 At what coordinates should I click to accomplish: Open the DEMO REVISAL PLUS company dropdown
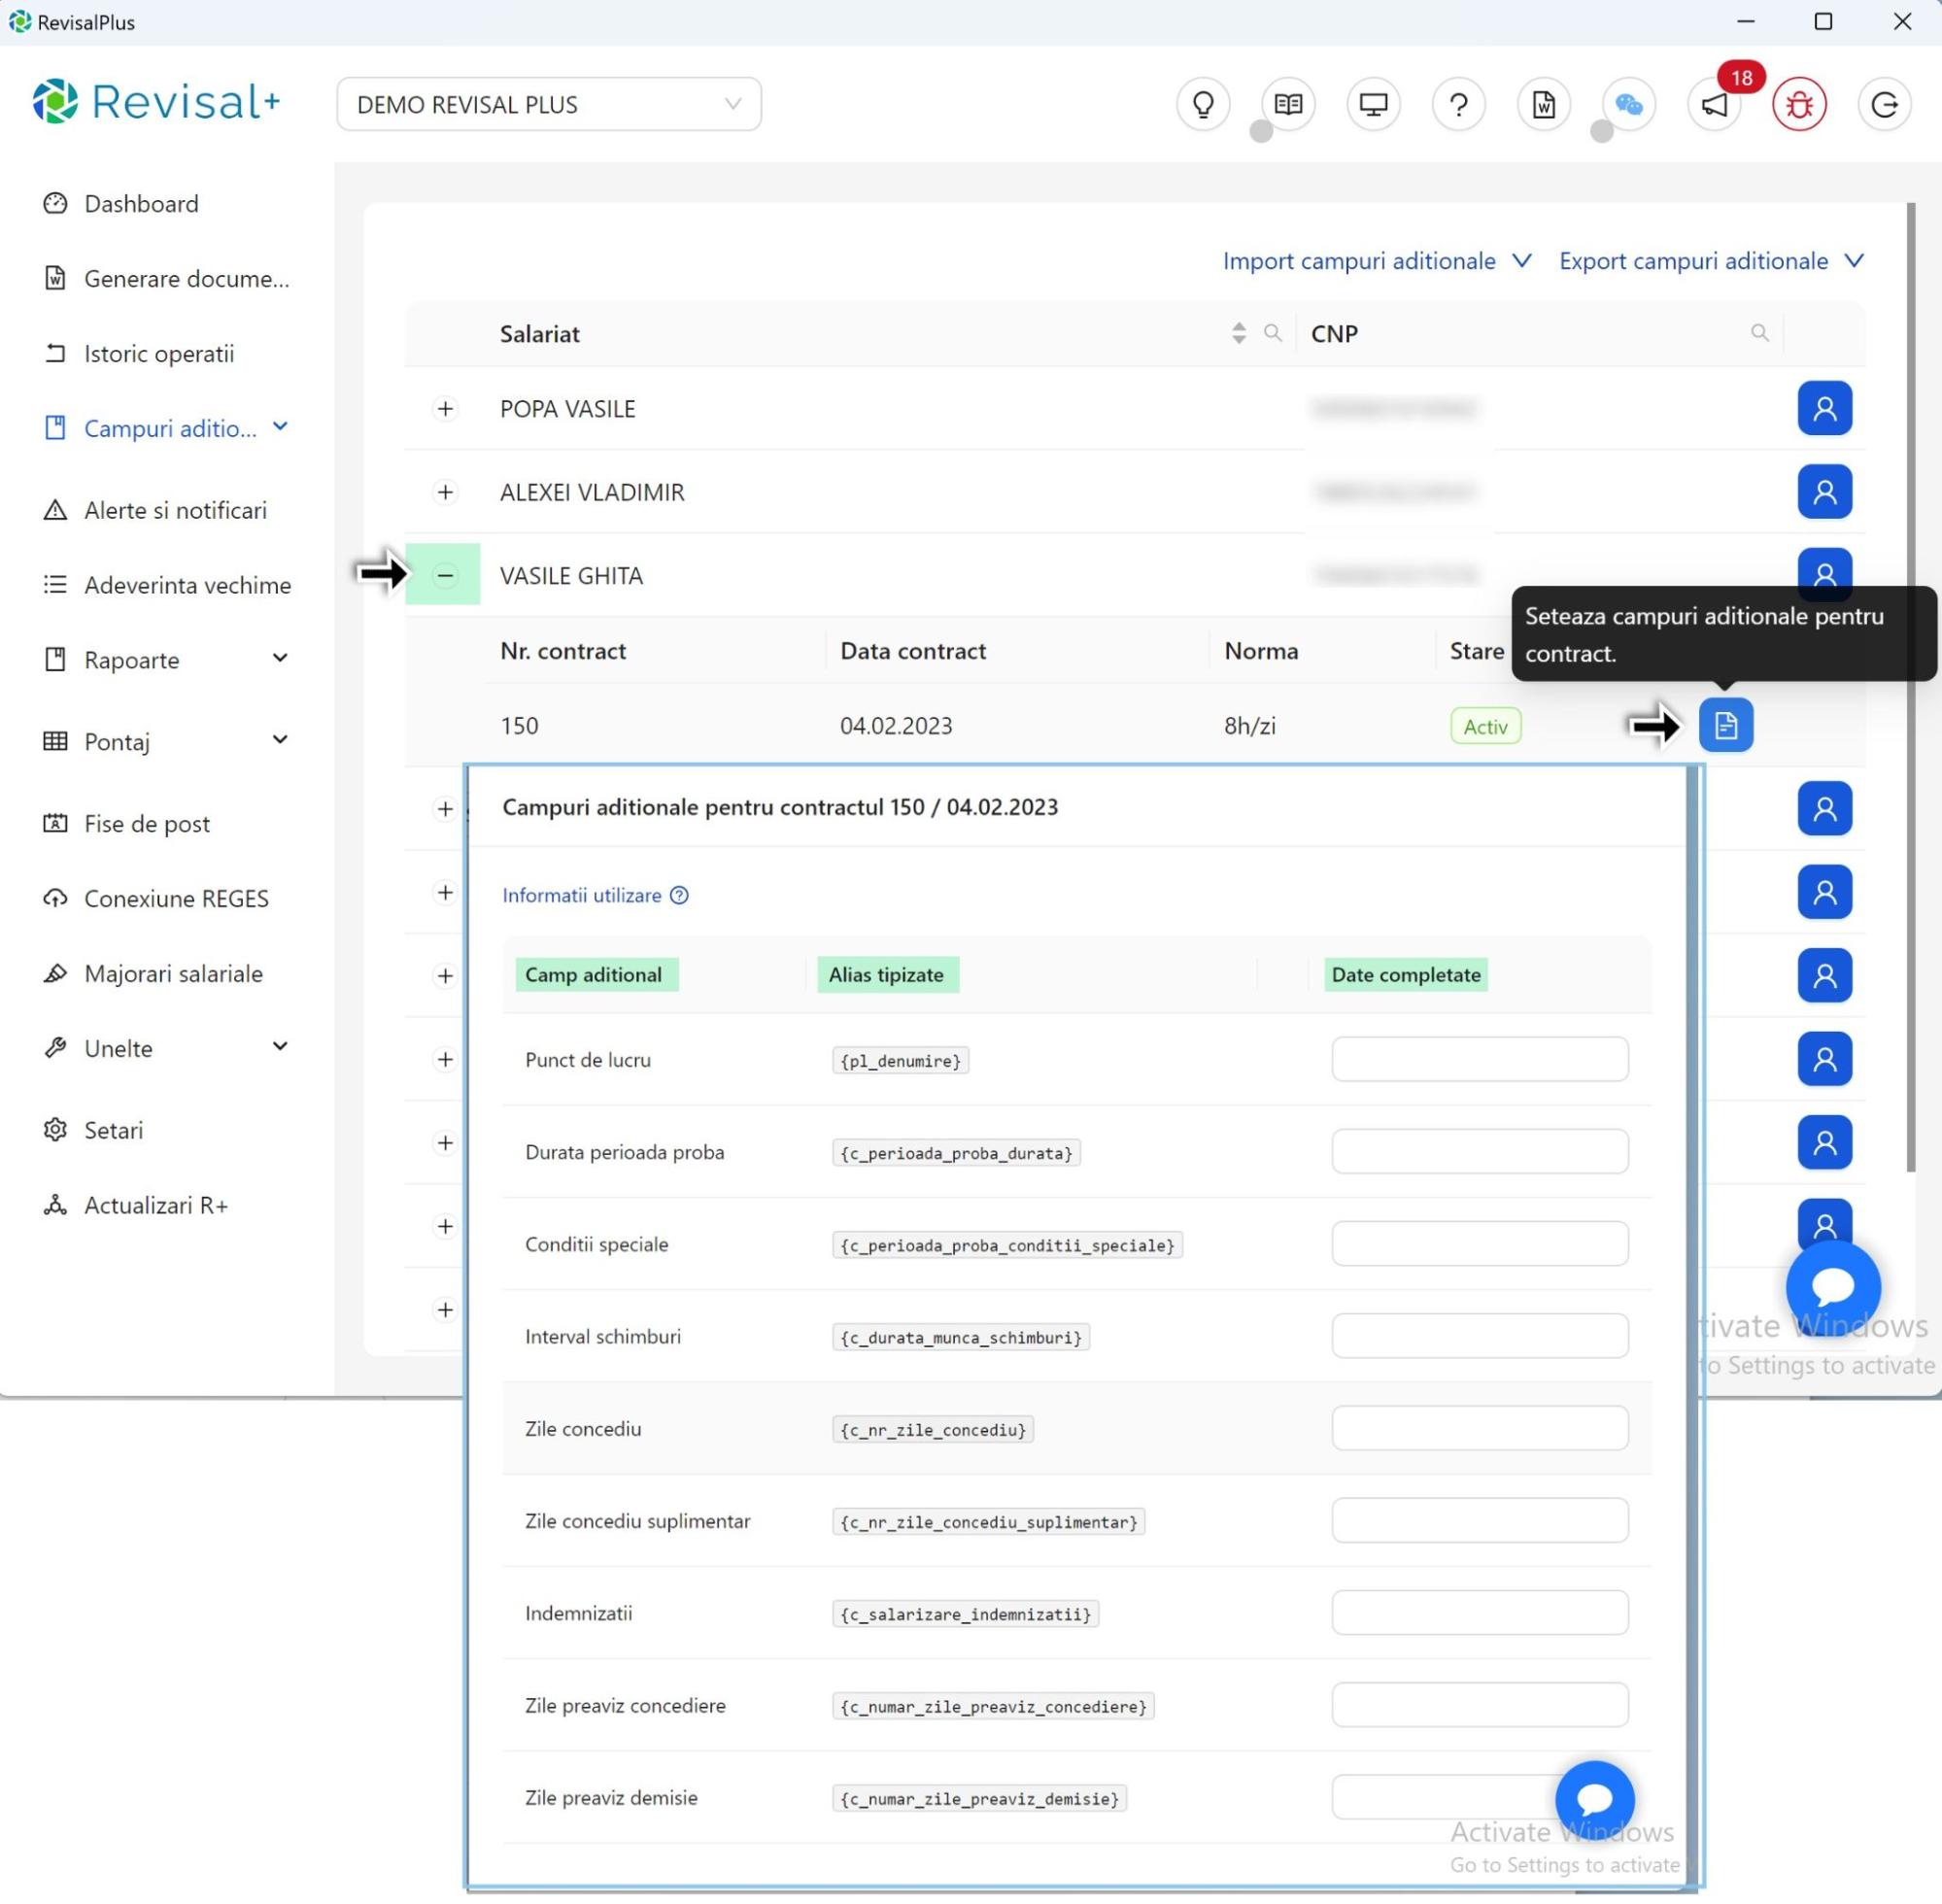[548, 104]
